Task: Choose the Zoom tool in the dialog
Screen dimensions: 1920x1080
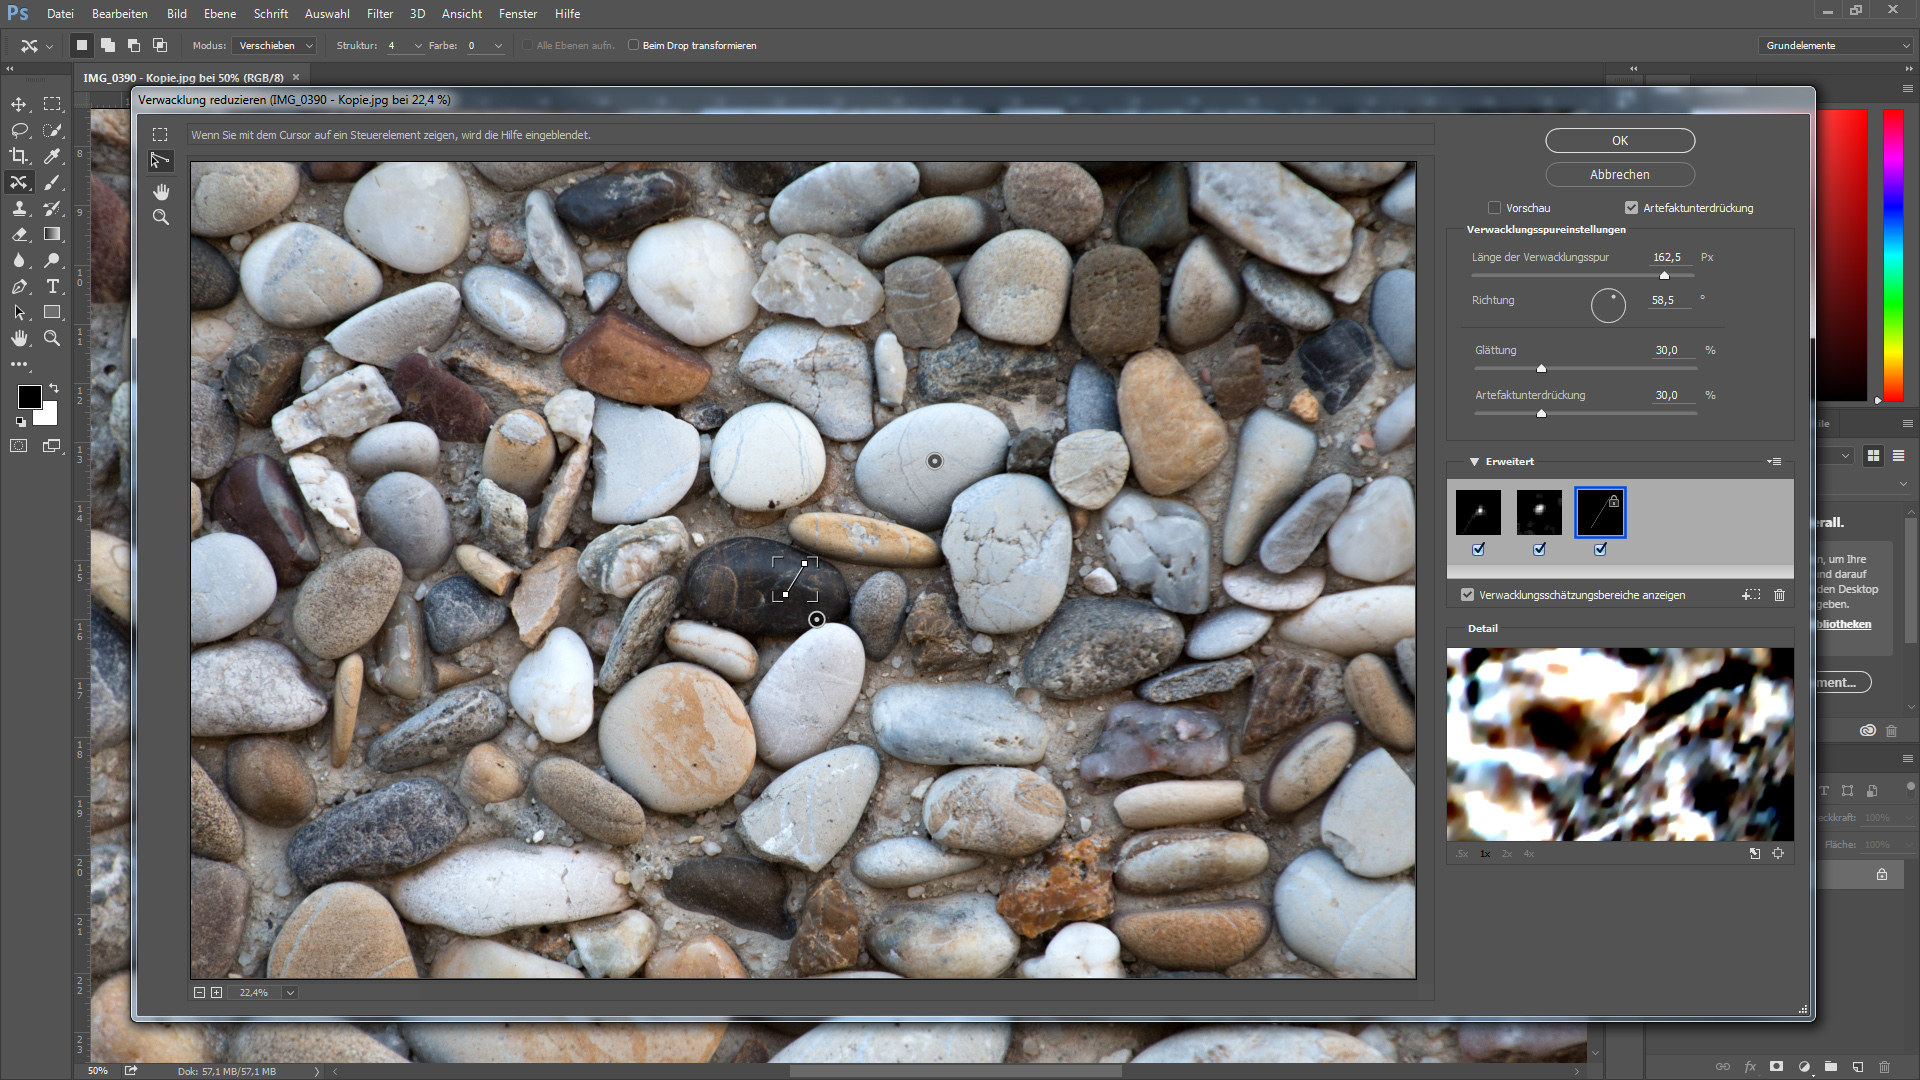Action: [161, 217]
